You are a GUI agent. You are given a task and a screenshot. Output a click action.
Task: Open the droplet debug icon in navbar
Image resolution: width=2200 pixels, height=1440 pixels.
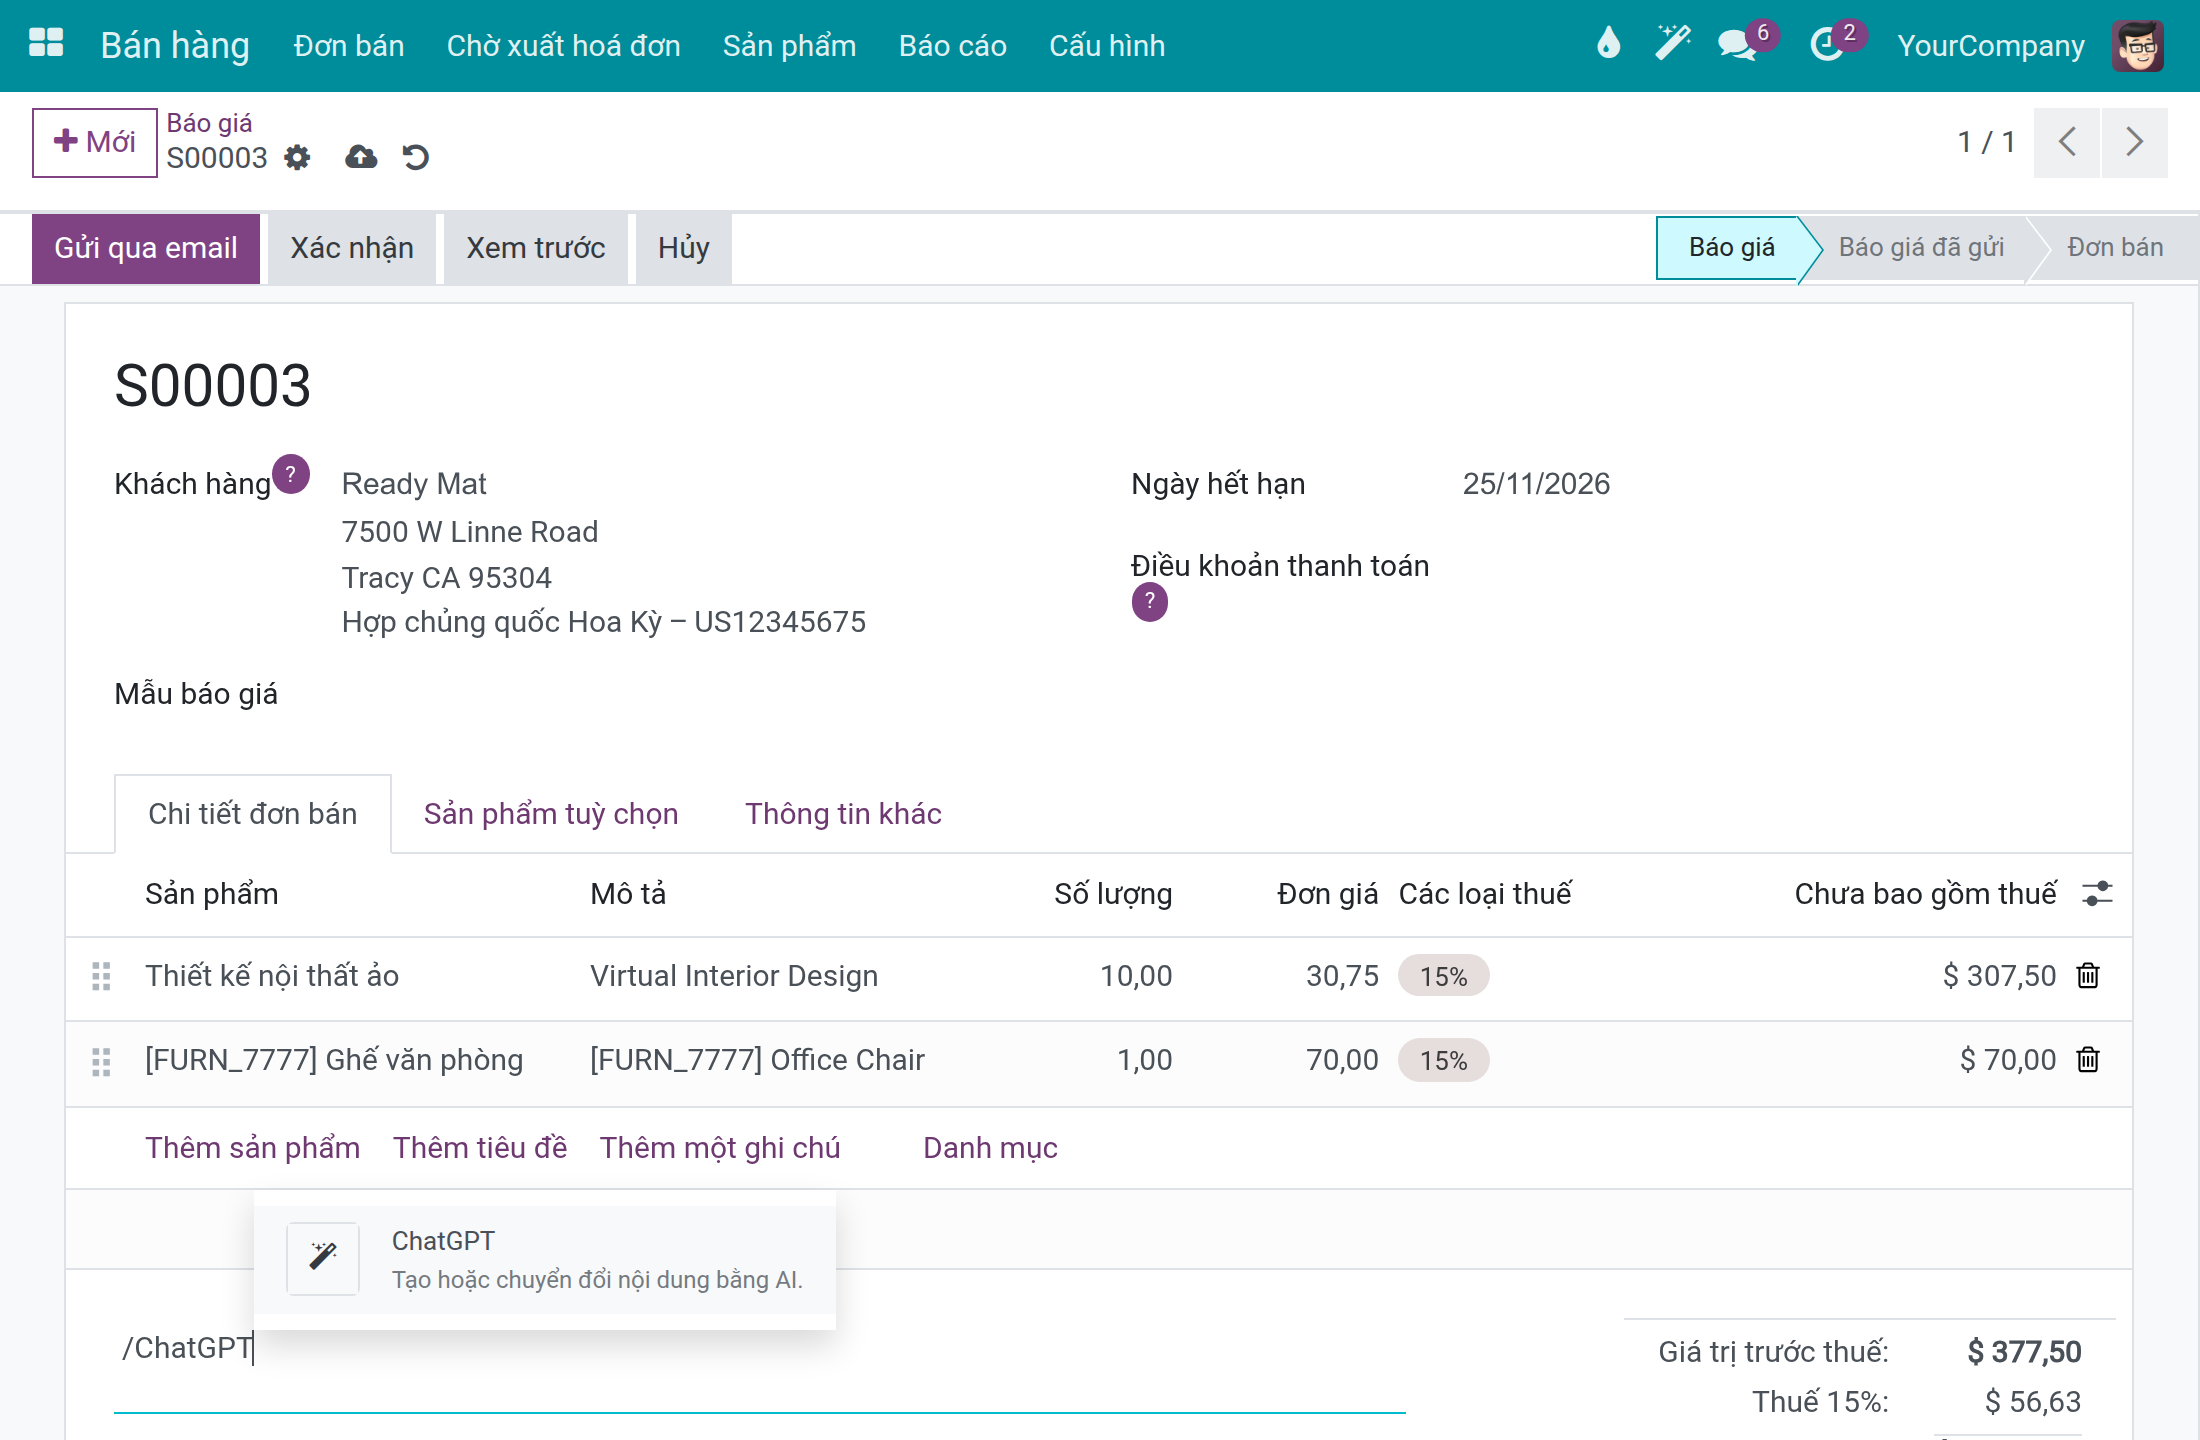point(1608,44)
